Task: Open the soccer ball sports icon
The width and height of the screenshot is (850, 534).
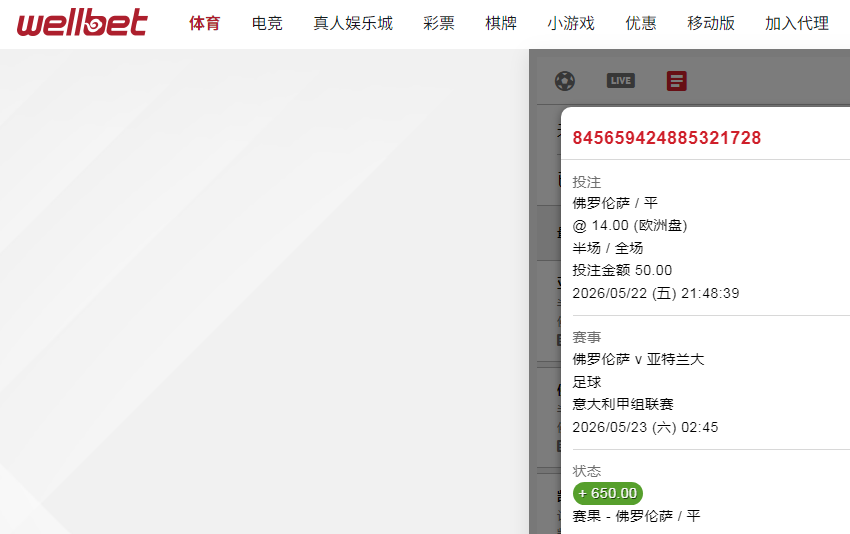Action: pos(565,81)
